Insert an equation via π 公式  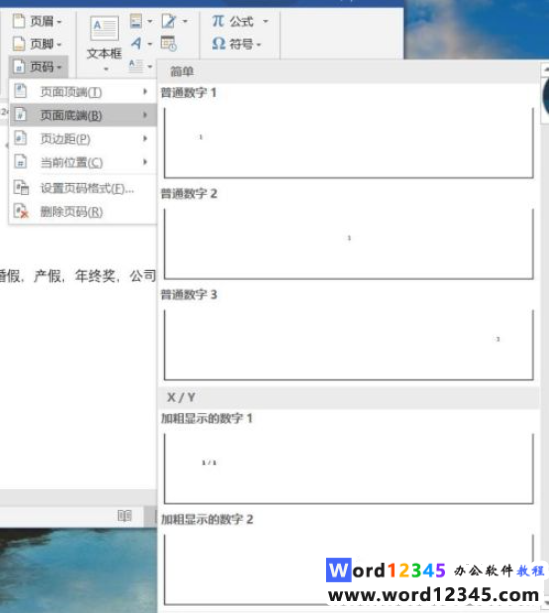233,21
